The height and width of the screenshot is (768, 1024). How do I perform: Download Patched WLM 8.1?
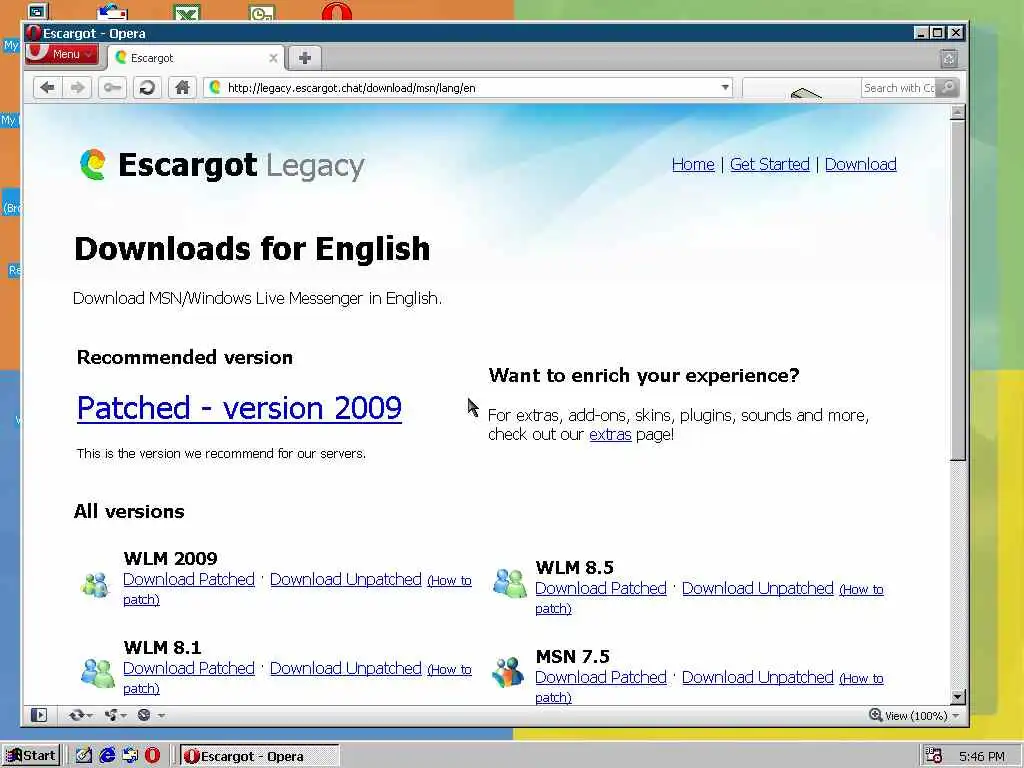click(189, 668)
